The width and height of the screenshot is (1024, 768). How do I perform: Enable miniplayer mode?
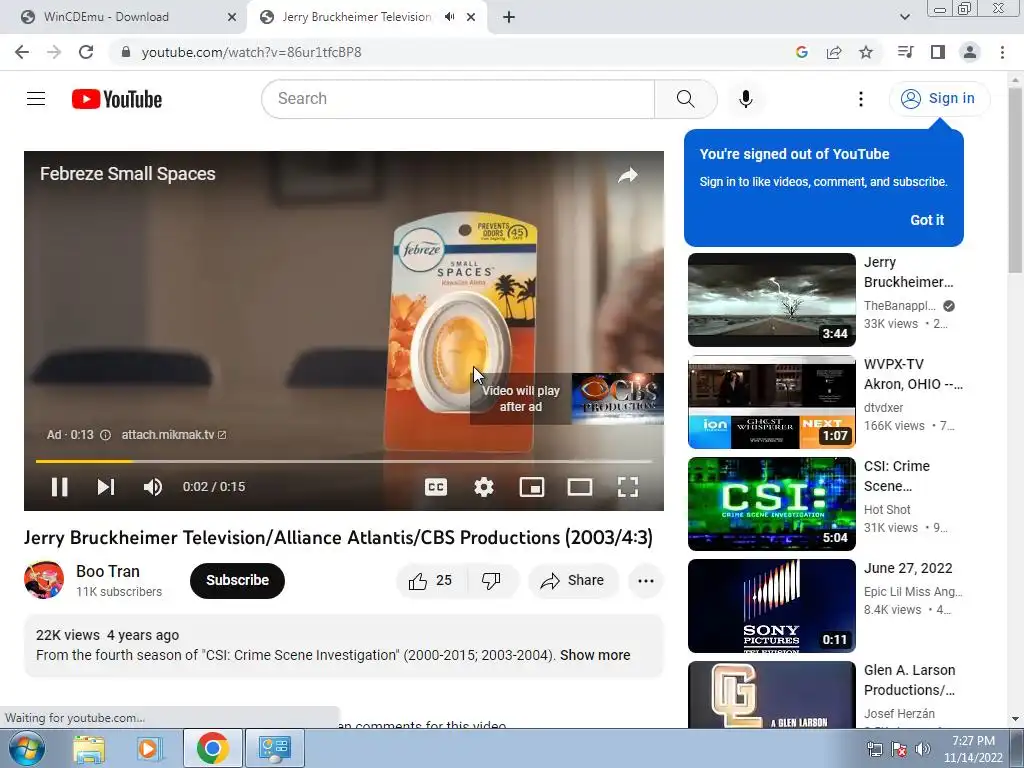(532, 487)
